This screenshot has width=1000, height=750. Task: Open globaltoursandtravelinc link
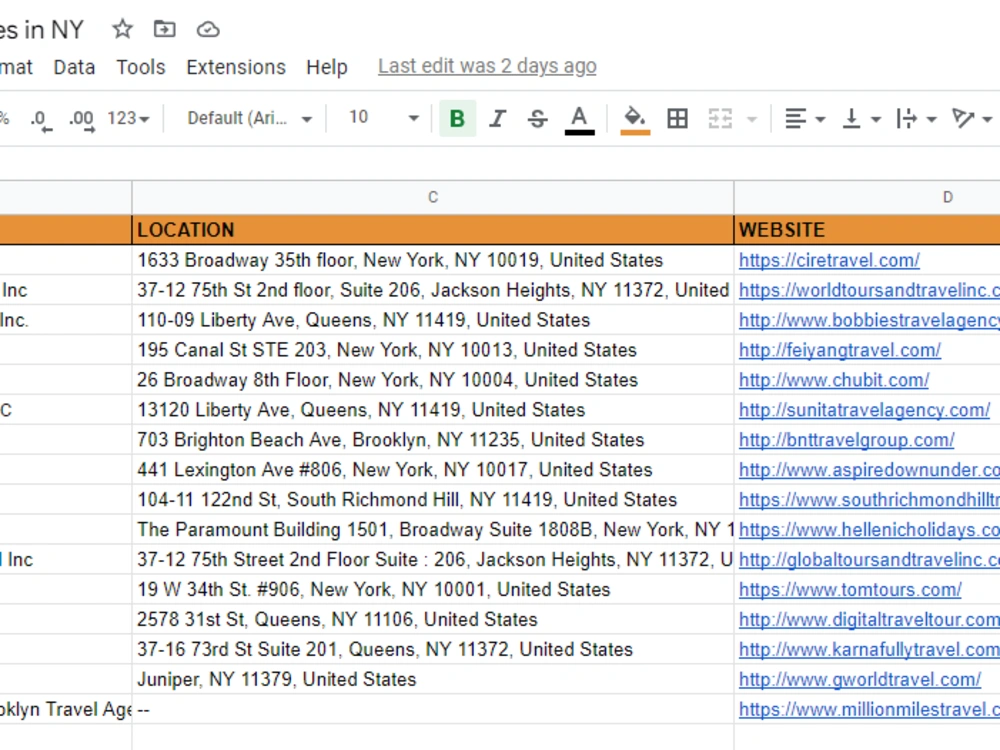pos(869,560)
